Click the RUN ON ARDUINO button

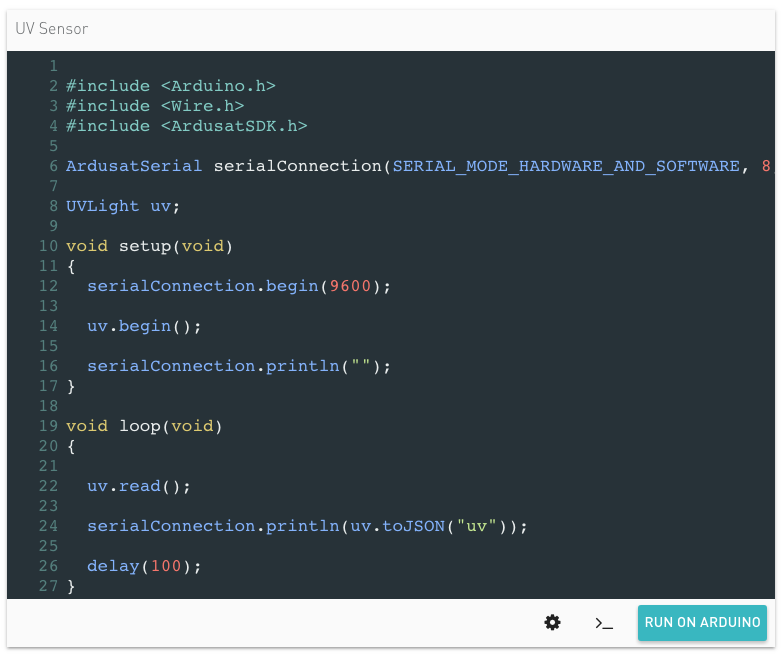pos(702,623)
